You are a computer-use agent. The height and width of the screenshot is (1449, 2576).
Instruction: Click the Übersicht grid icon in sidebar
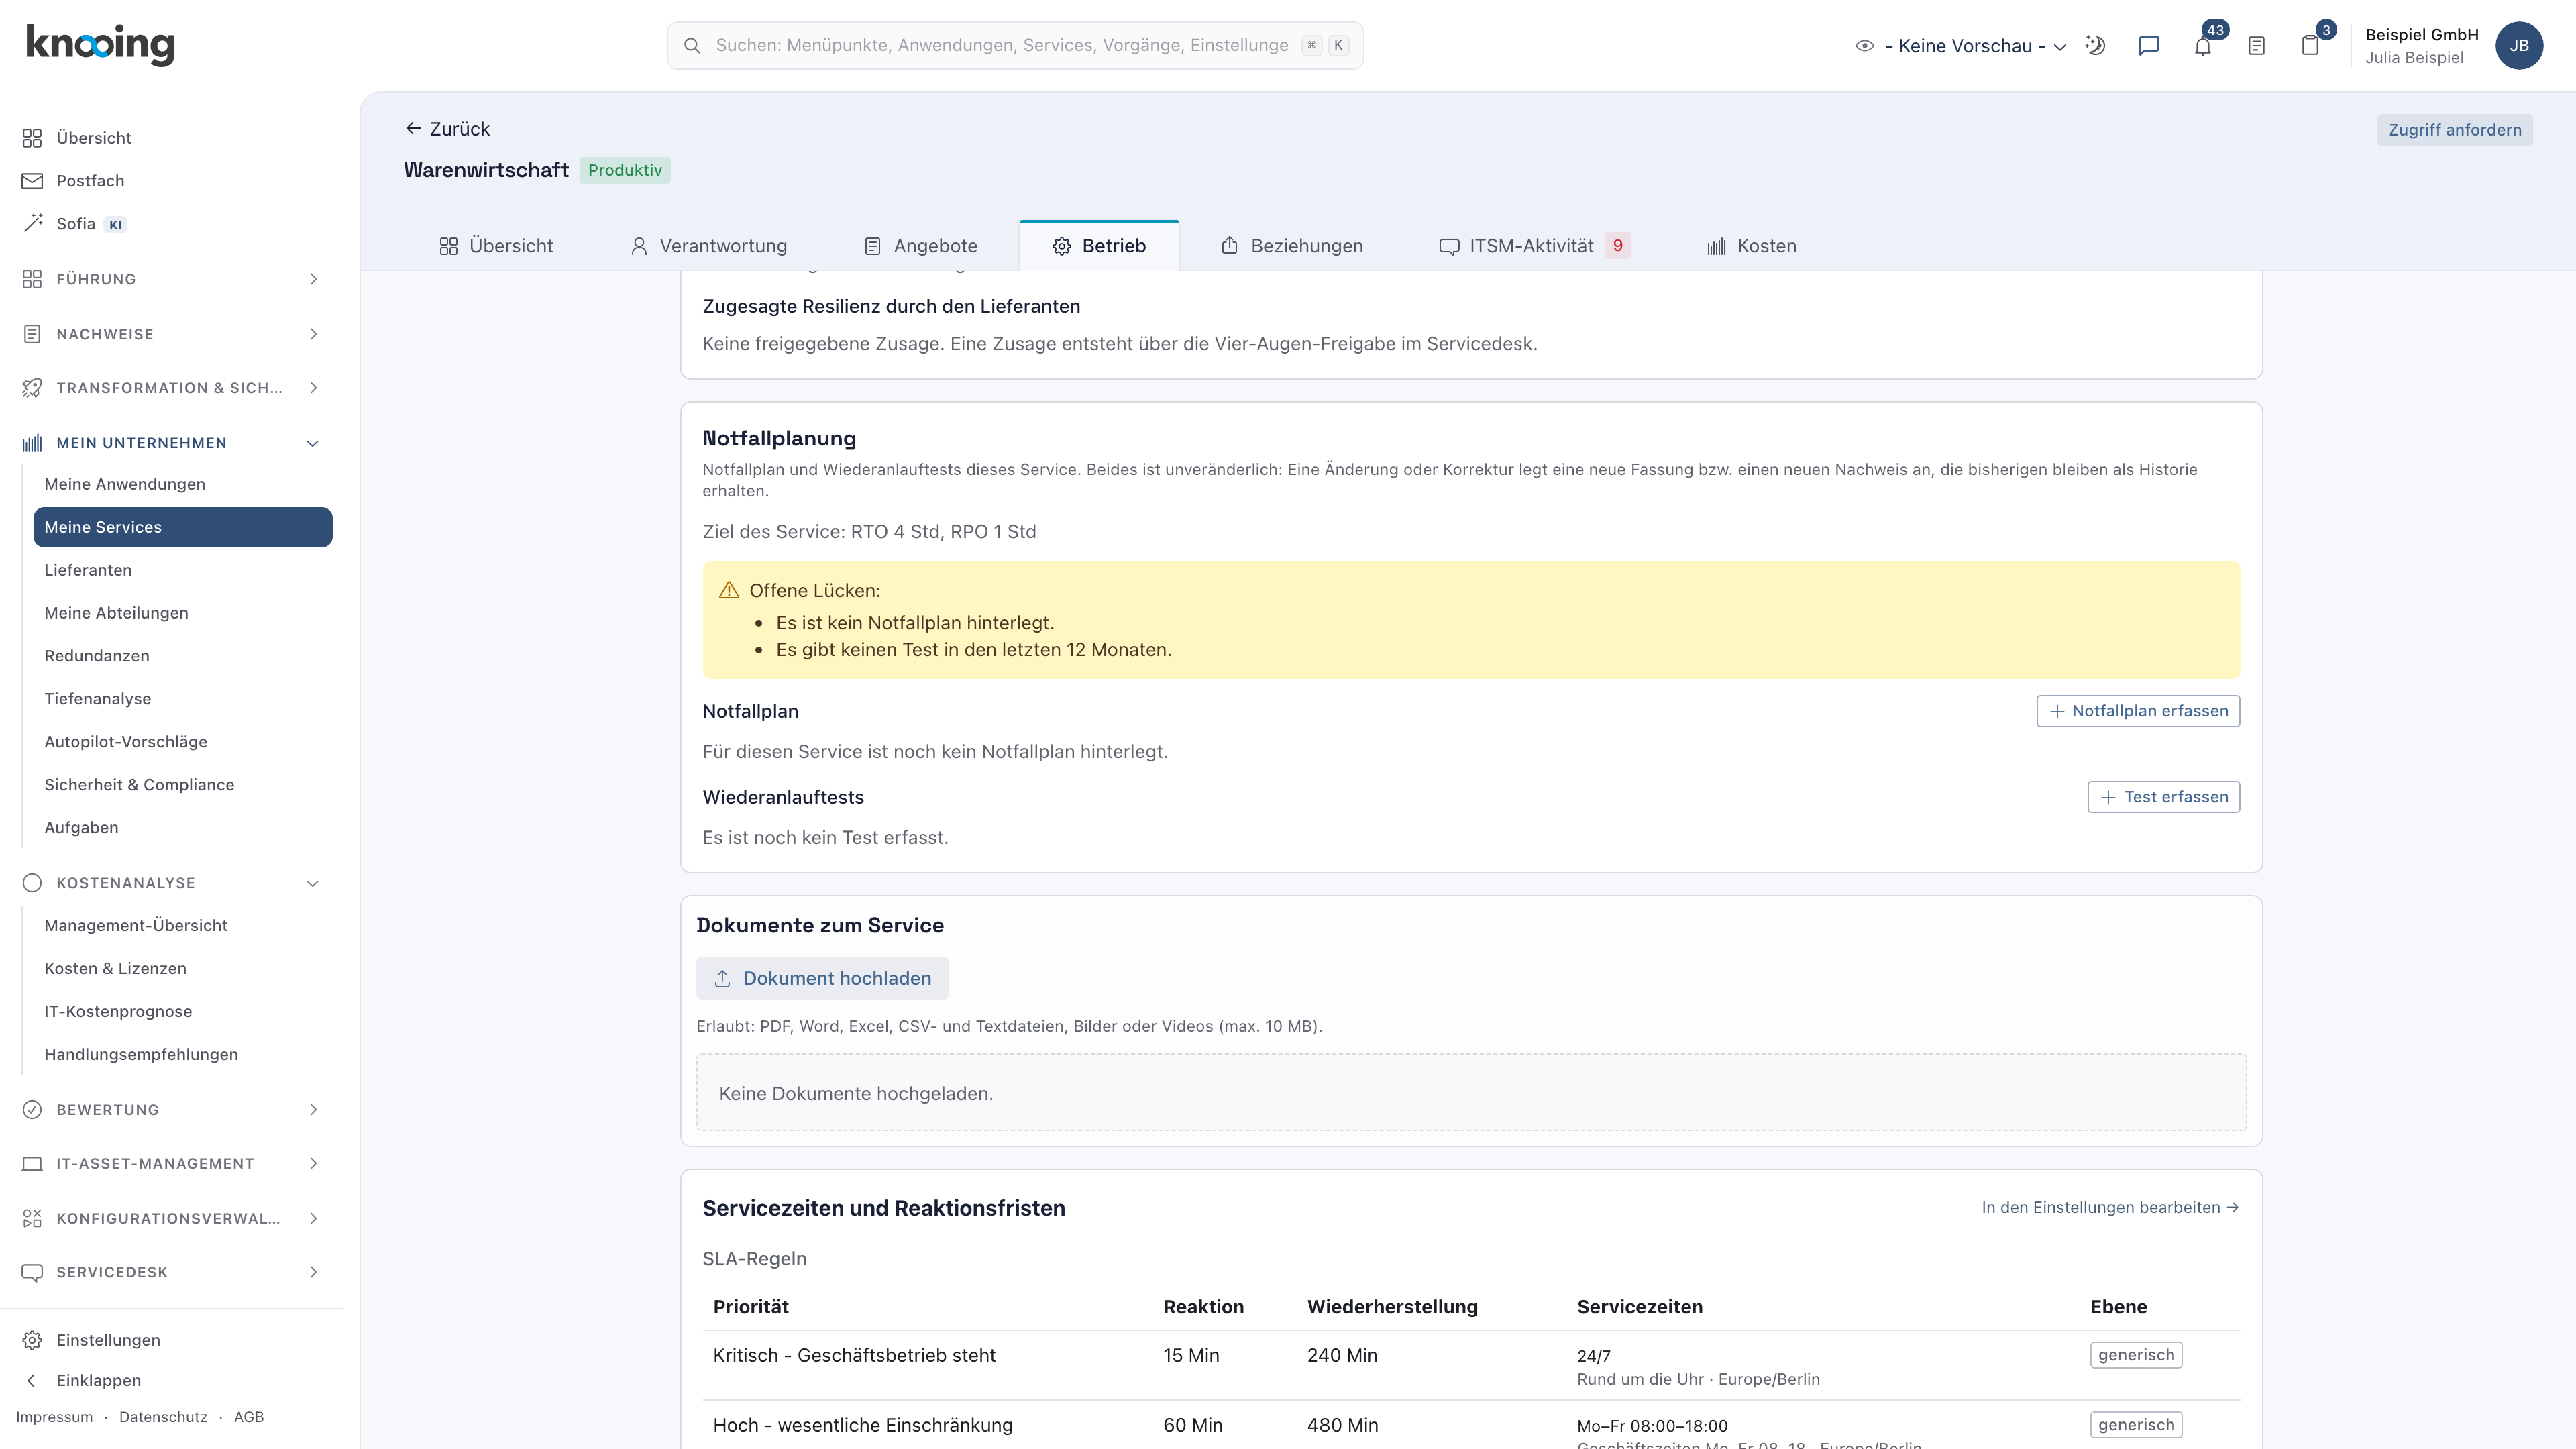(x=32, y=138)
